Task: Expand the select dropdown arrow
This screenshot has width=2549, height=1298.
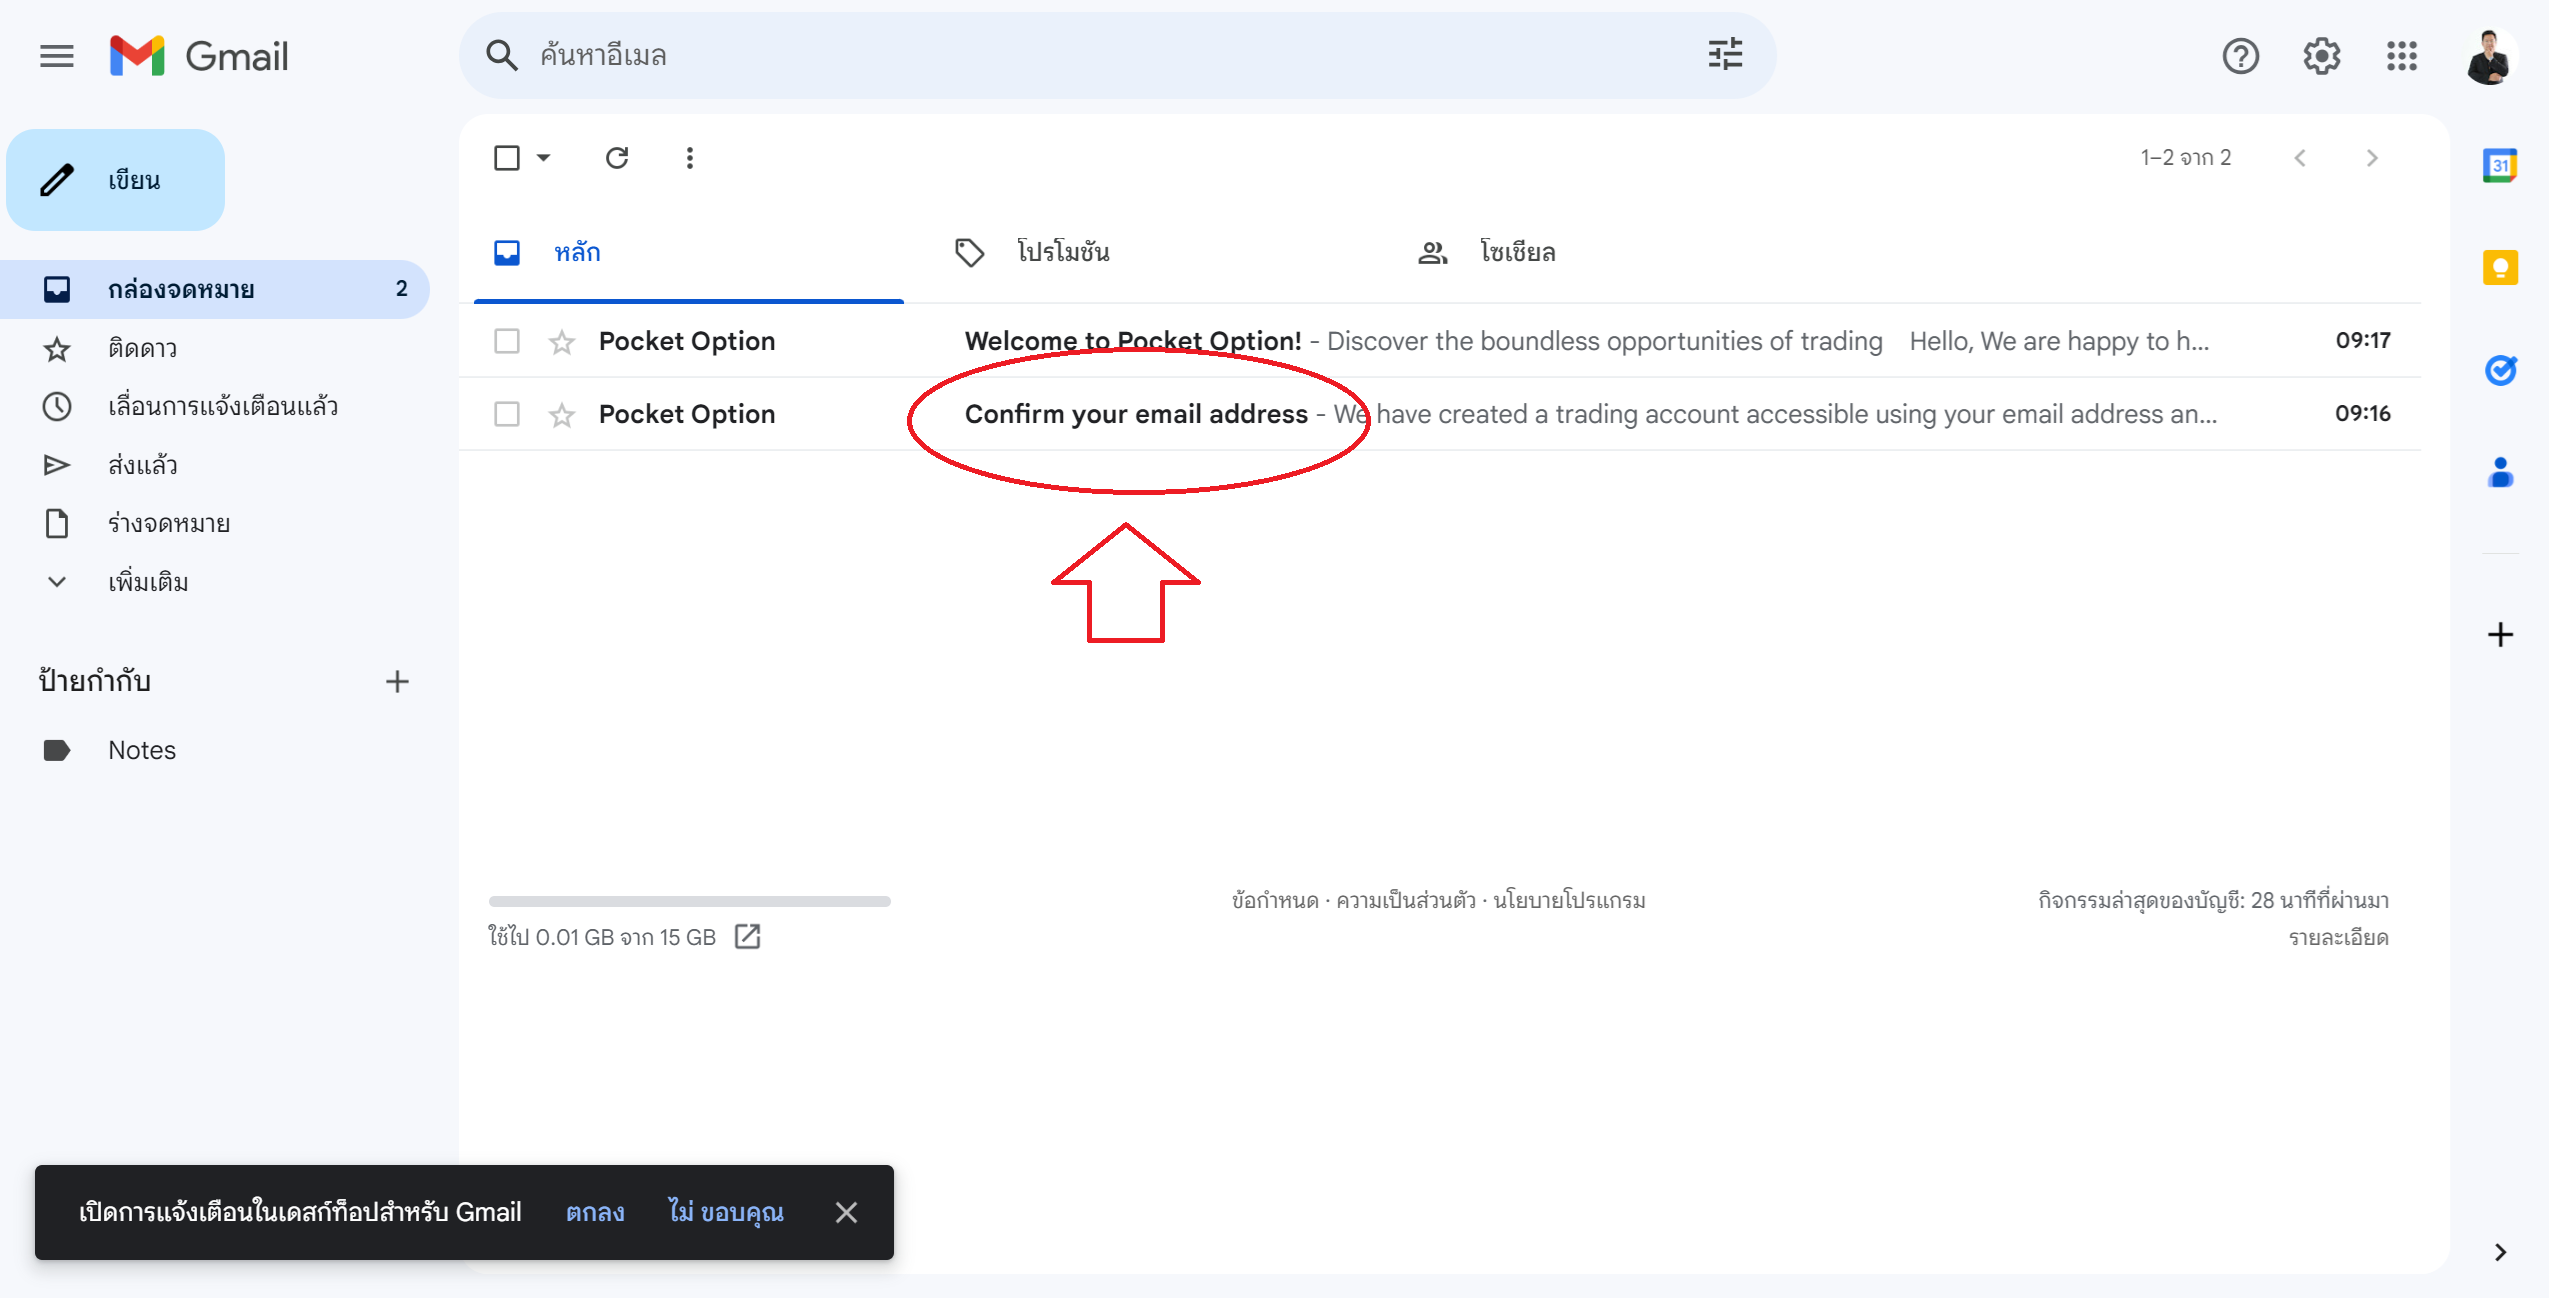Action: click(543, 158)
